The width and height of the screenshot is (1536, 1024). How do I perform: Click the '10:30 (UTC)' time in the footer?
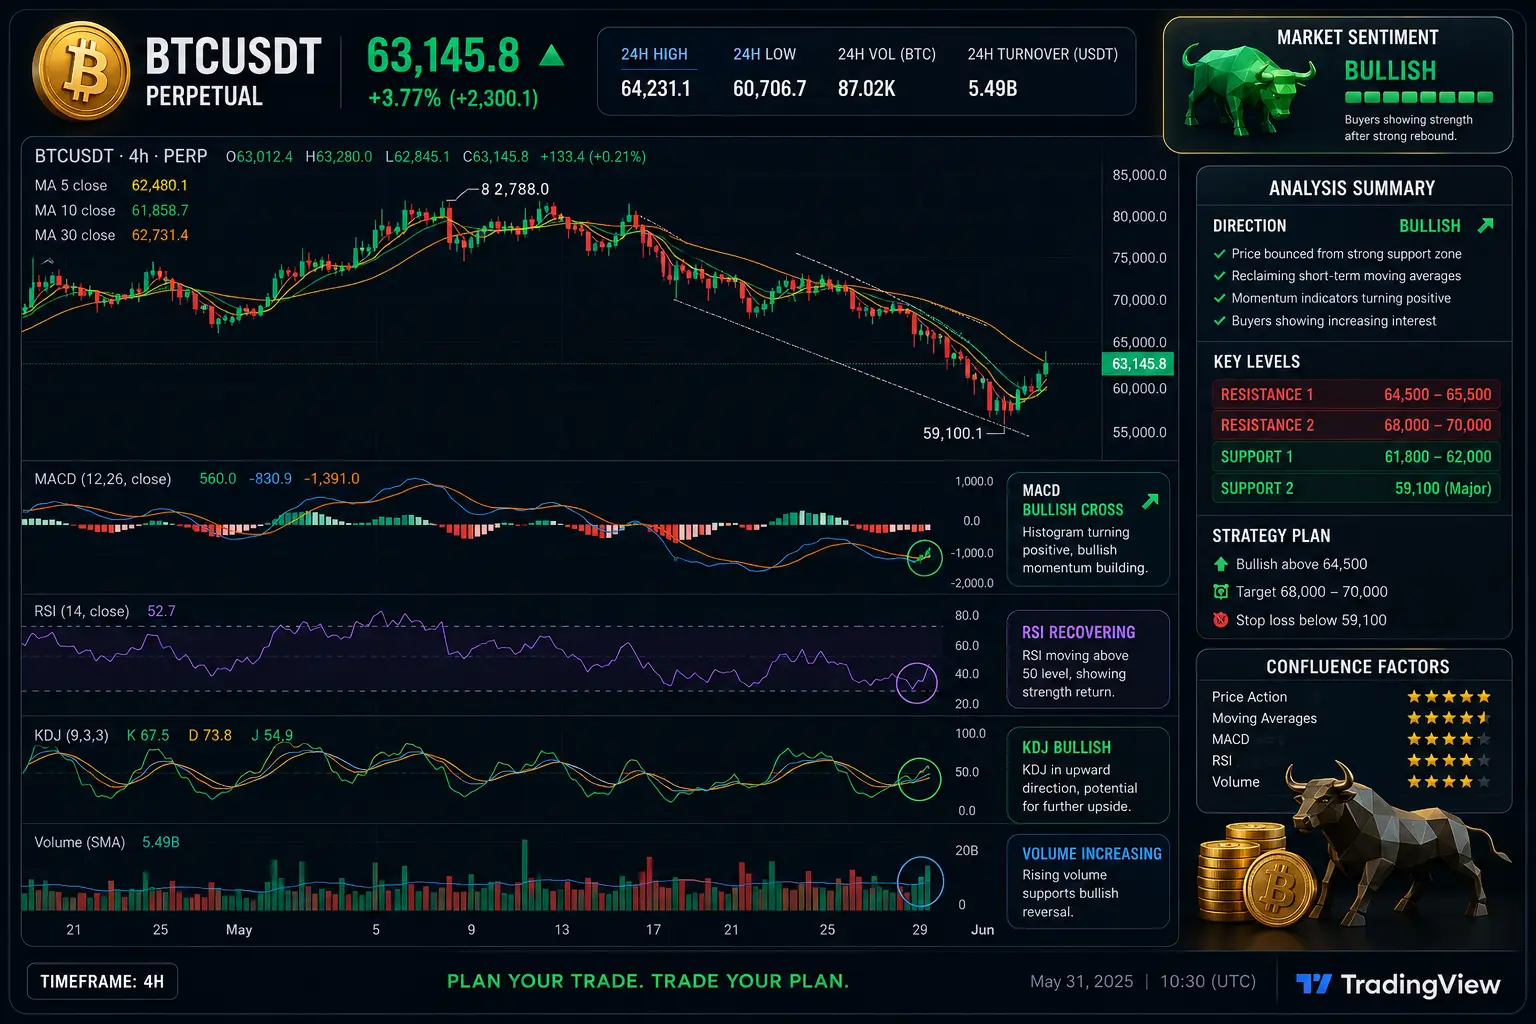1208,982
